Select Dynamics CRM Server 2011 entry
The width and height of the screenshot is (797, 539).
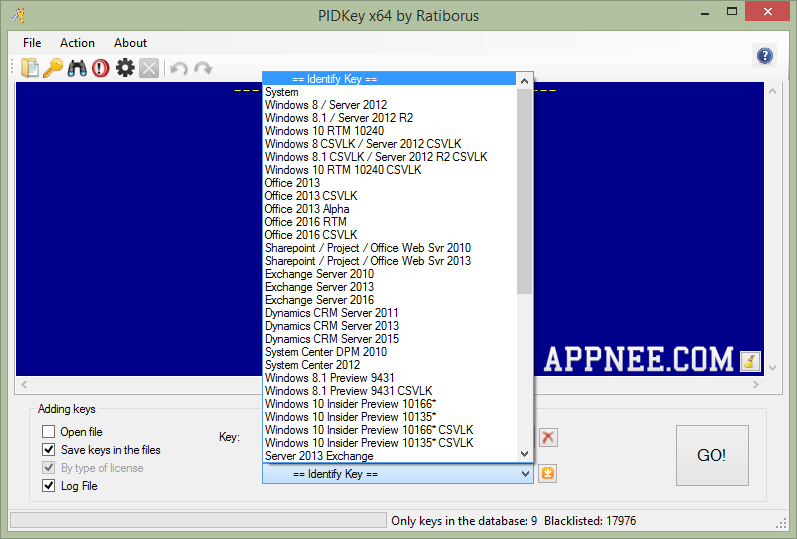389,313
